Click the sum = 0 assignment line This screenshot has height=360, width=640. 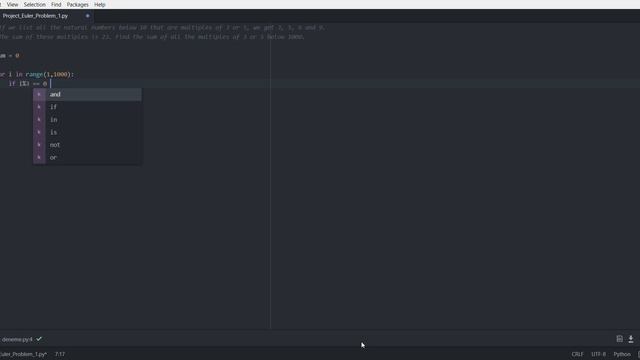(9, 56)
